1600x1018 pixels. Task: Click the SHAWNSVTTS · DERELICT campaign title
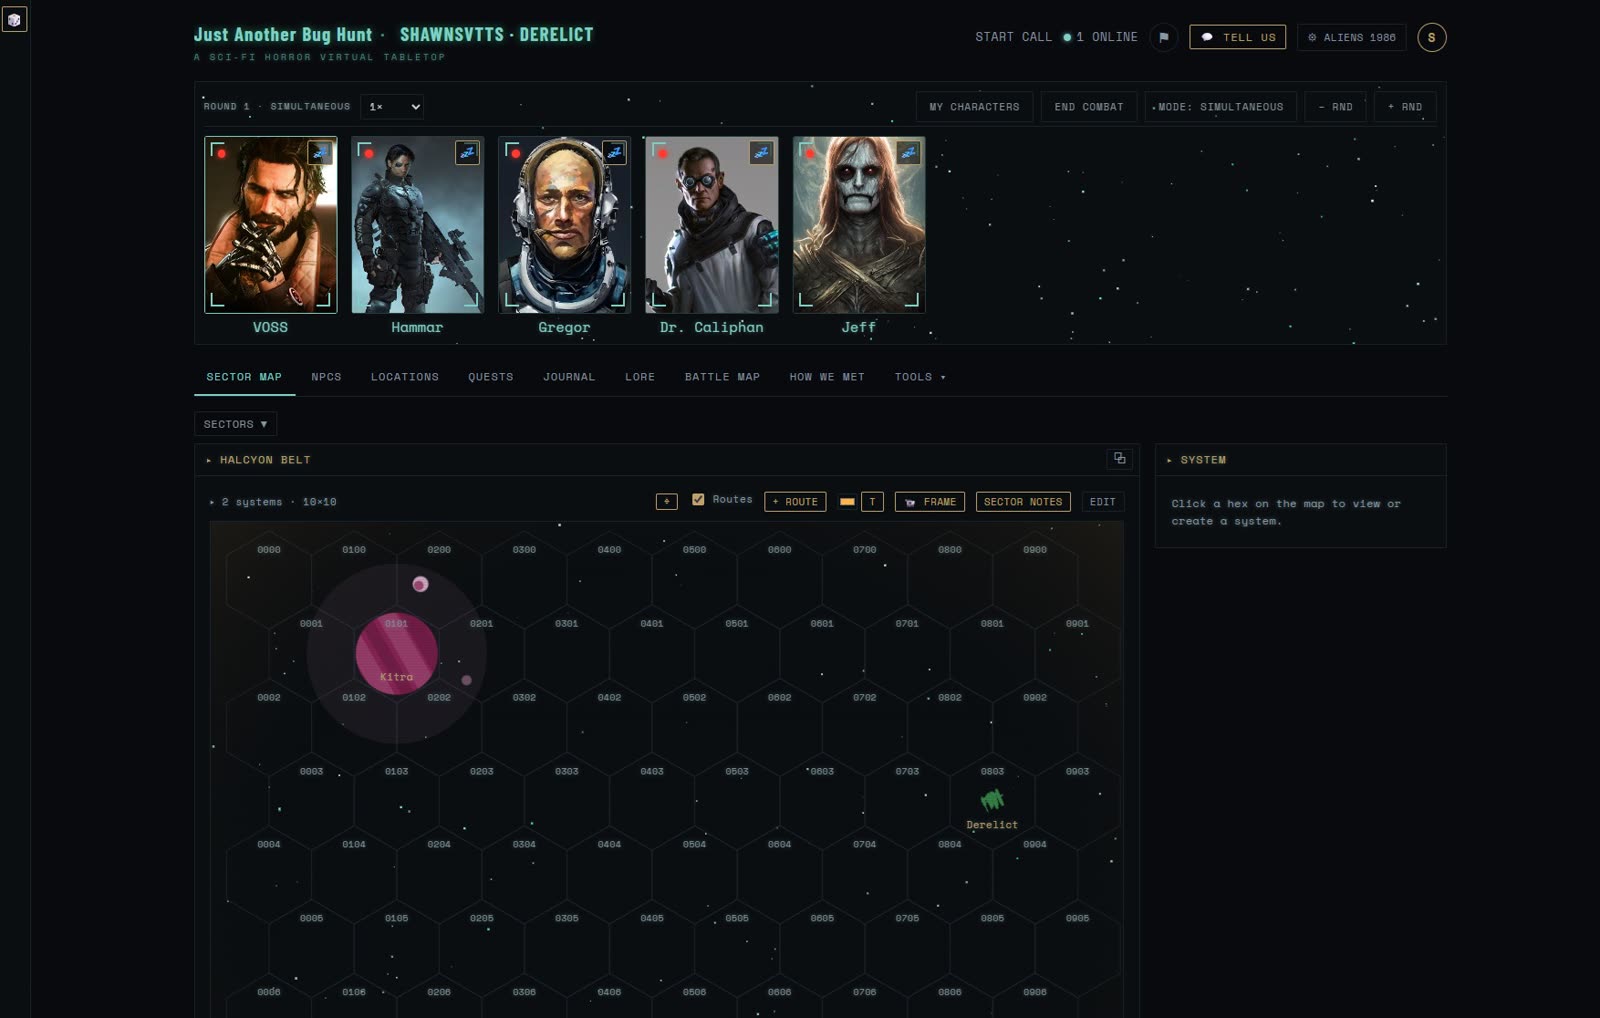pos(497,35)
